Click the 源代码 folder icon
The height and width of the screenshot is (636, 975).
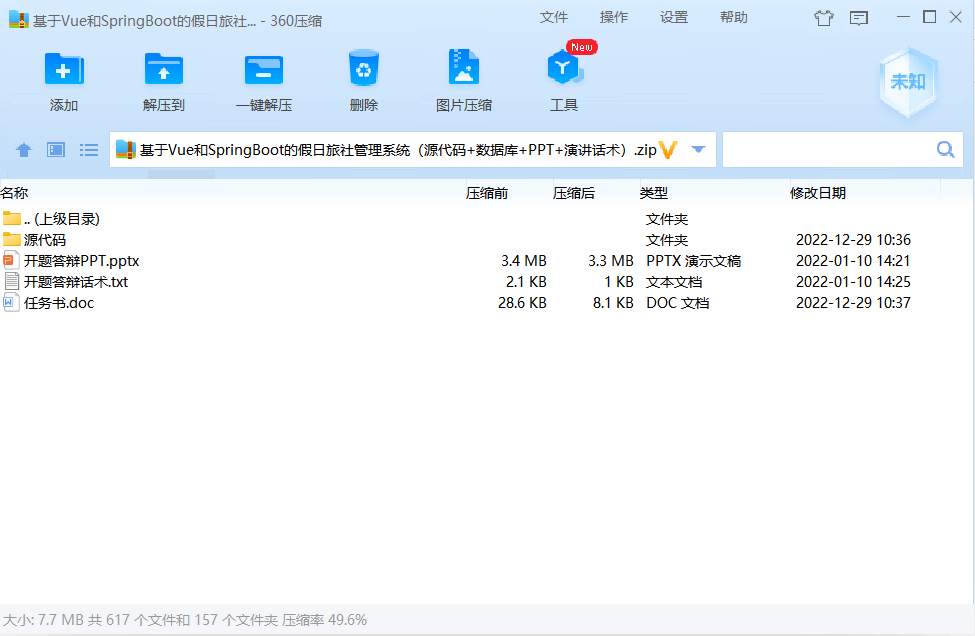pyautogui.click(x=12, y=239)
